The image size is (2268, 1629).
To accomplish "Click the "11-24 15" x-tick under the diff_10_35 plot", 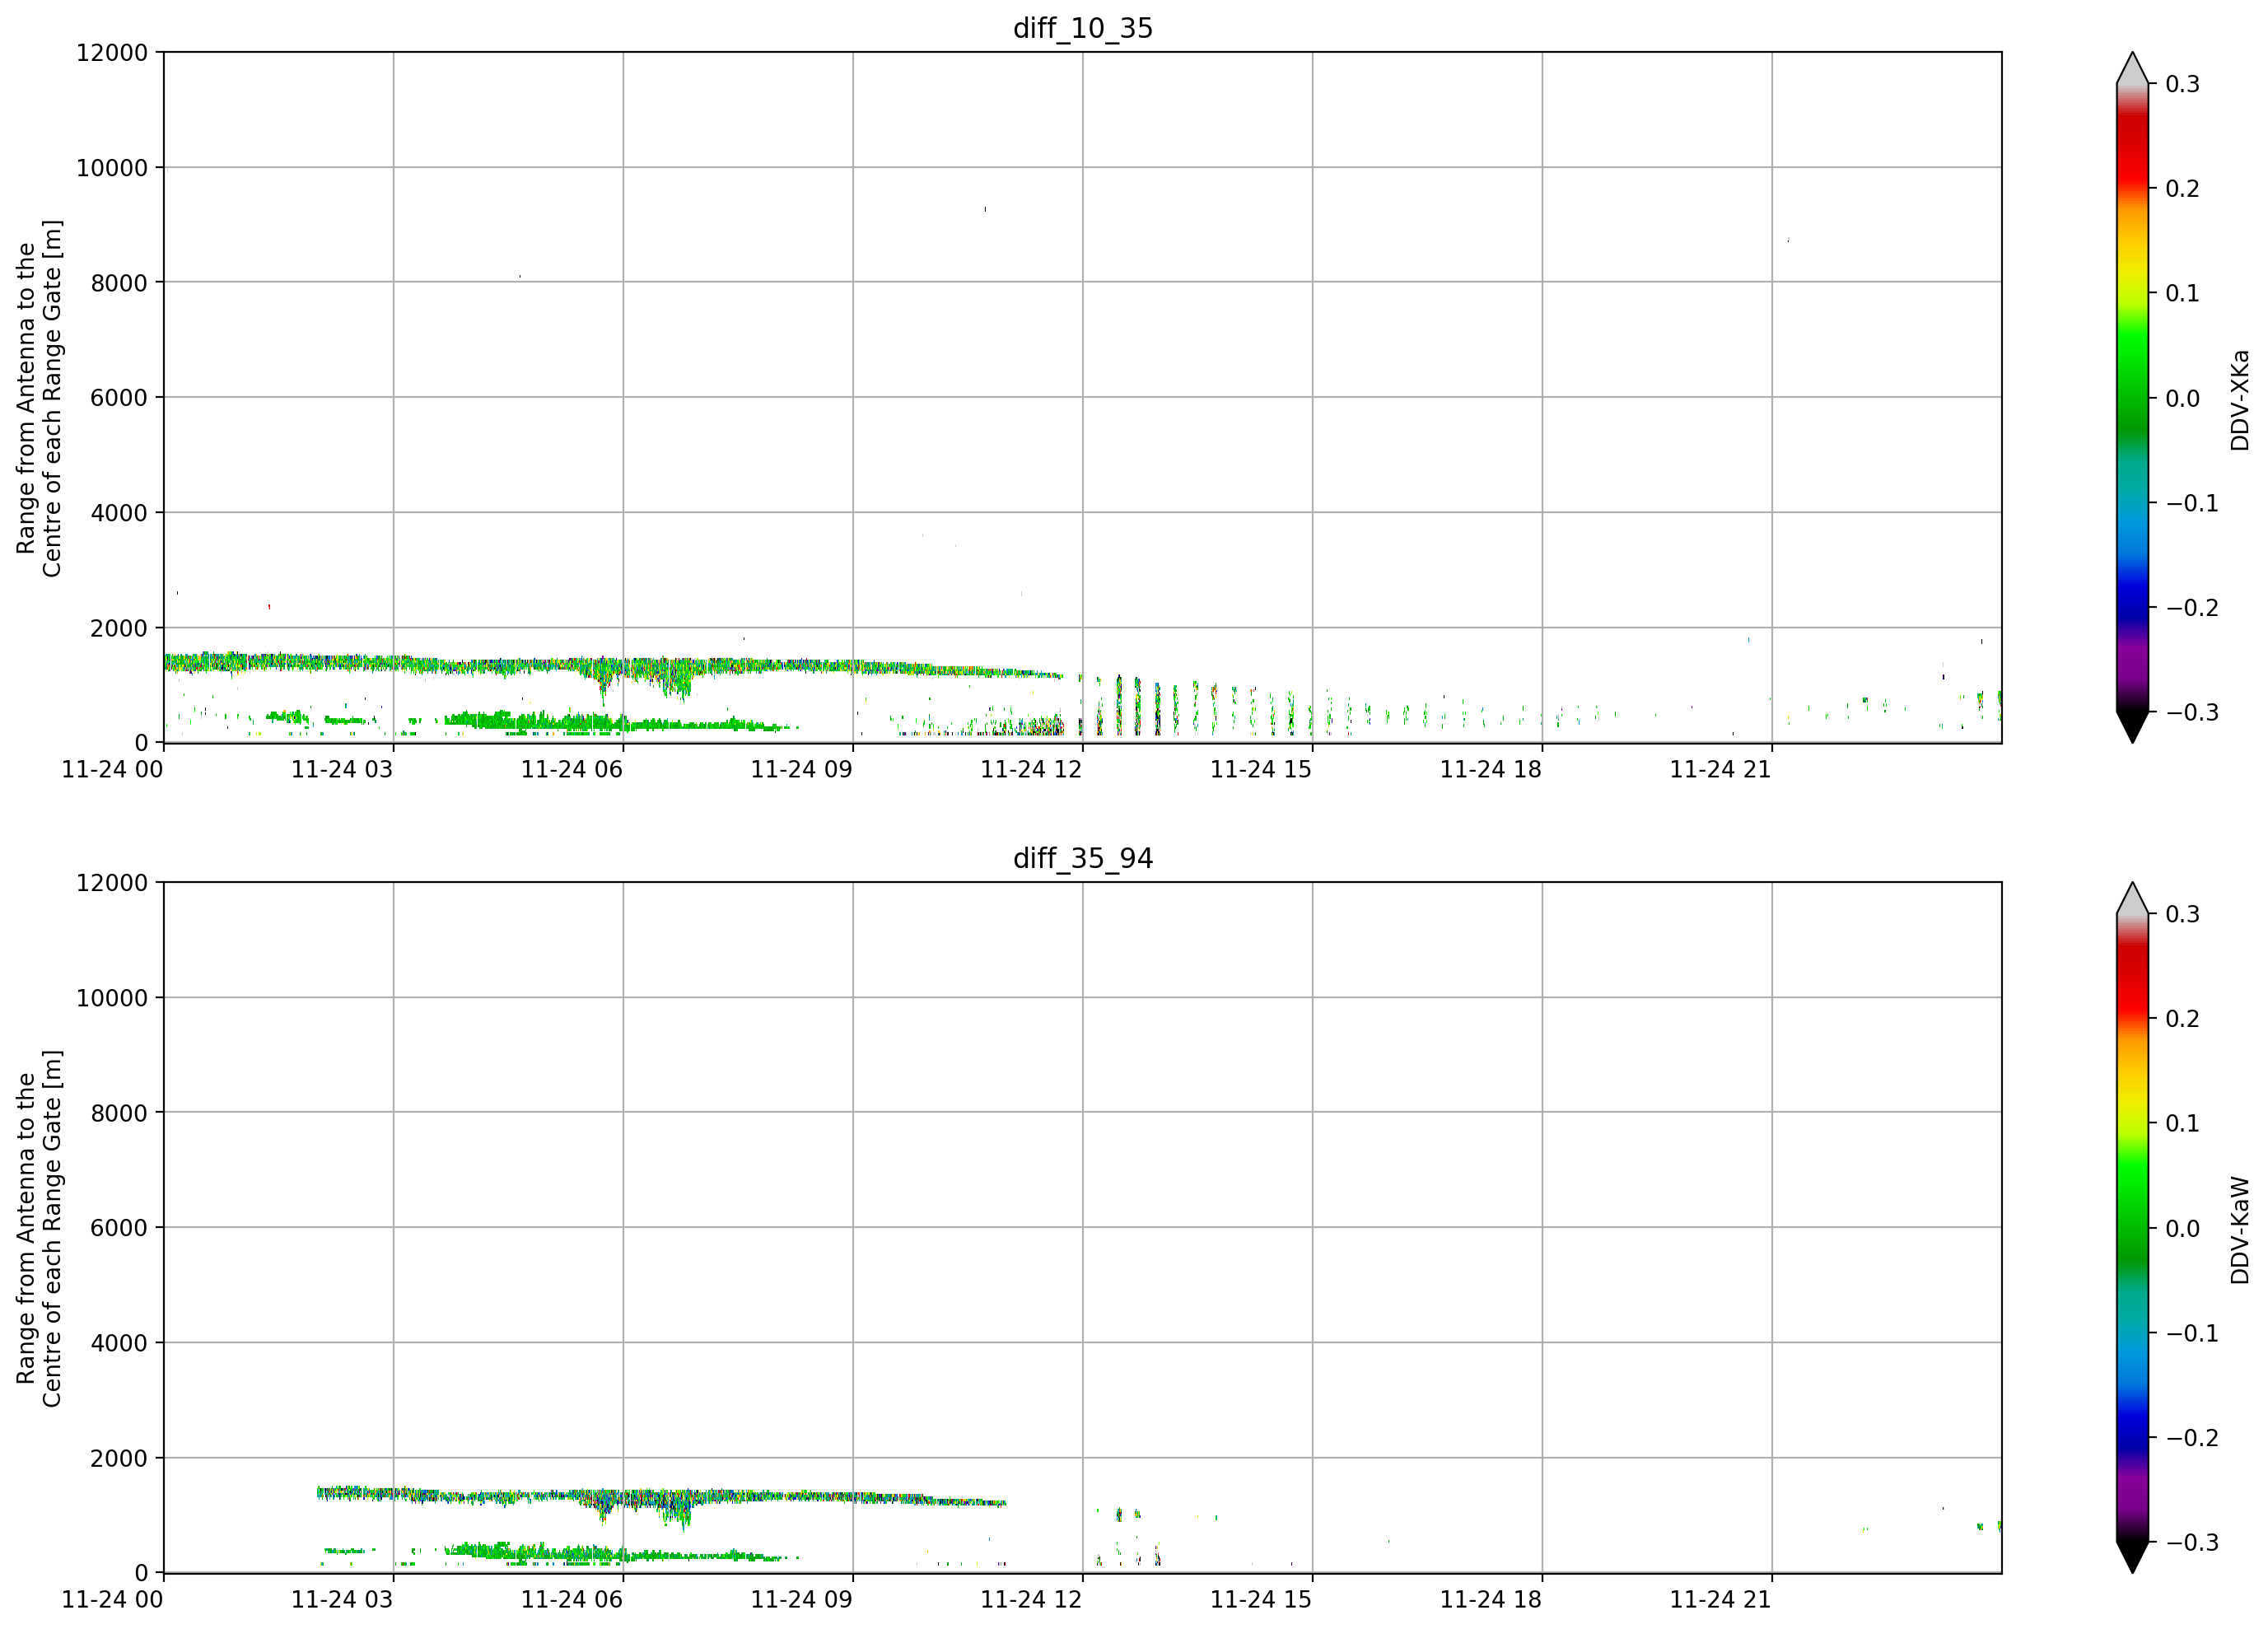I will pos(1261,769).
